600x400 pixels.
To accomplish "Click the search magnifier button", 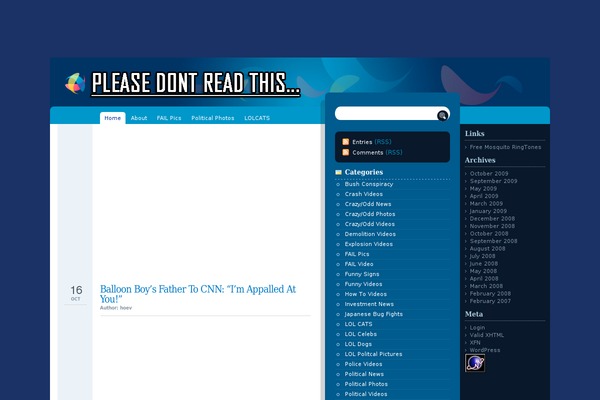I will click(x=442, y=116).
